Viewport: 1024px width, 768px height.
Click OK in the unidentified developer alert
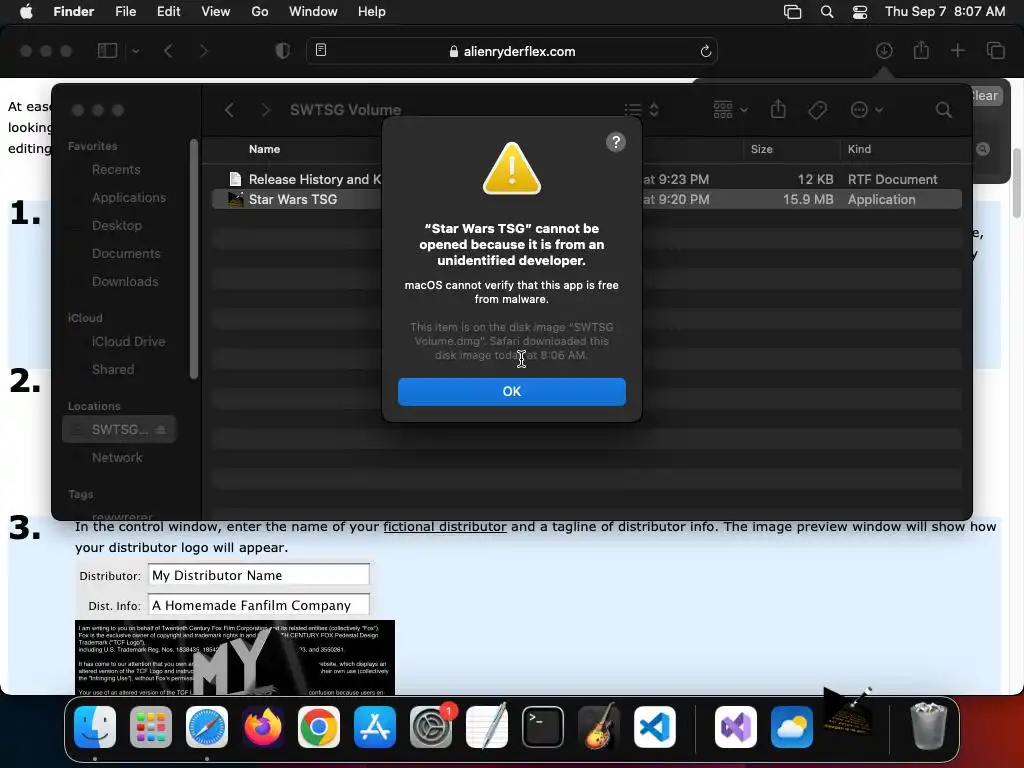pyautogui.click(x=511, y=391)
